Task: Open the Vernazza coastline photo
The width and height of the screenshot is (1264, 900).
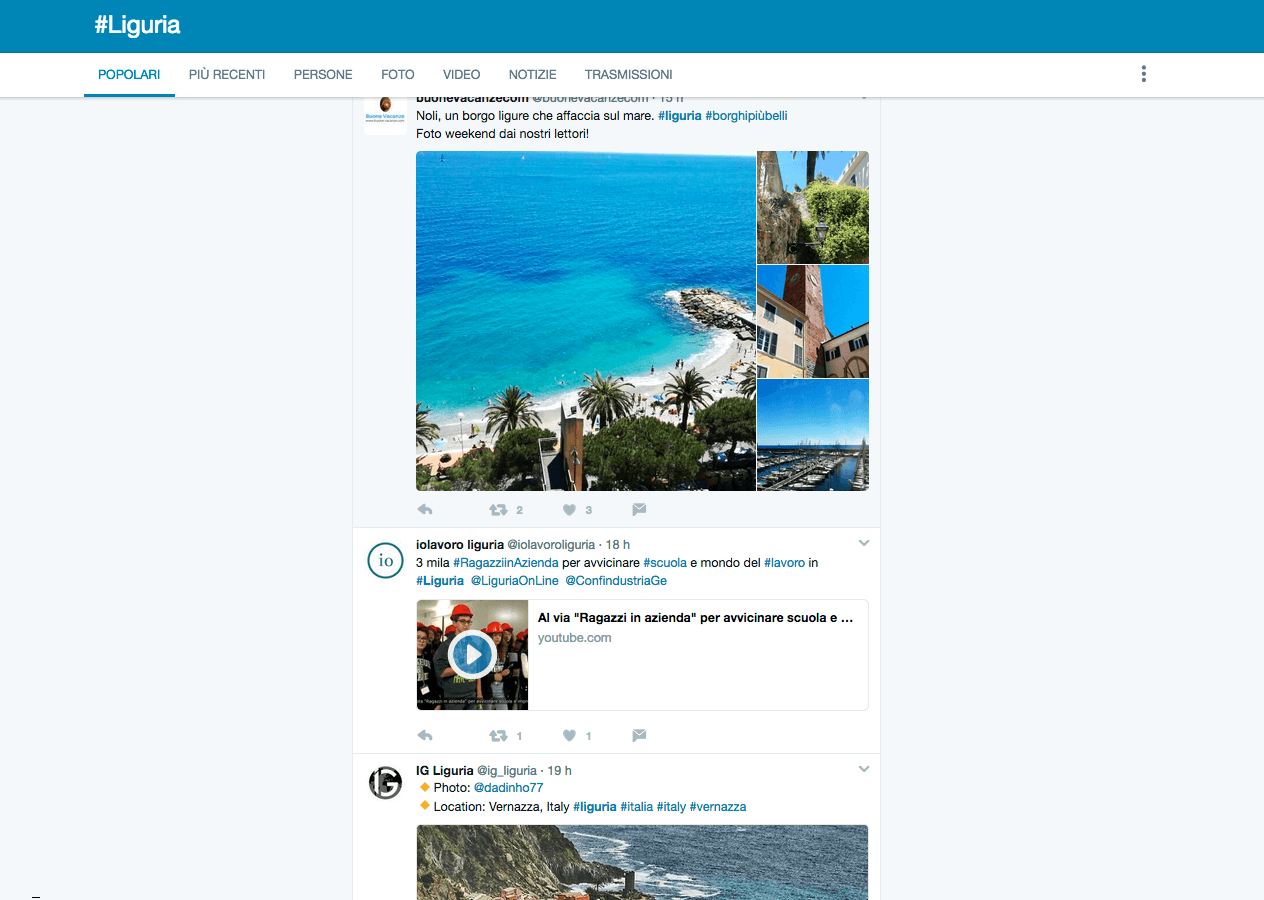Action: tap(642, 862)
